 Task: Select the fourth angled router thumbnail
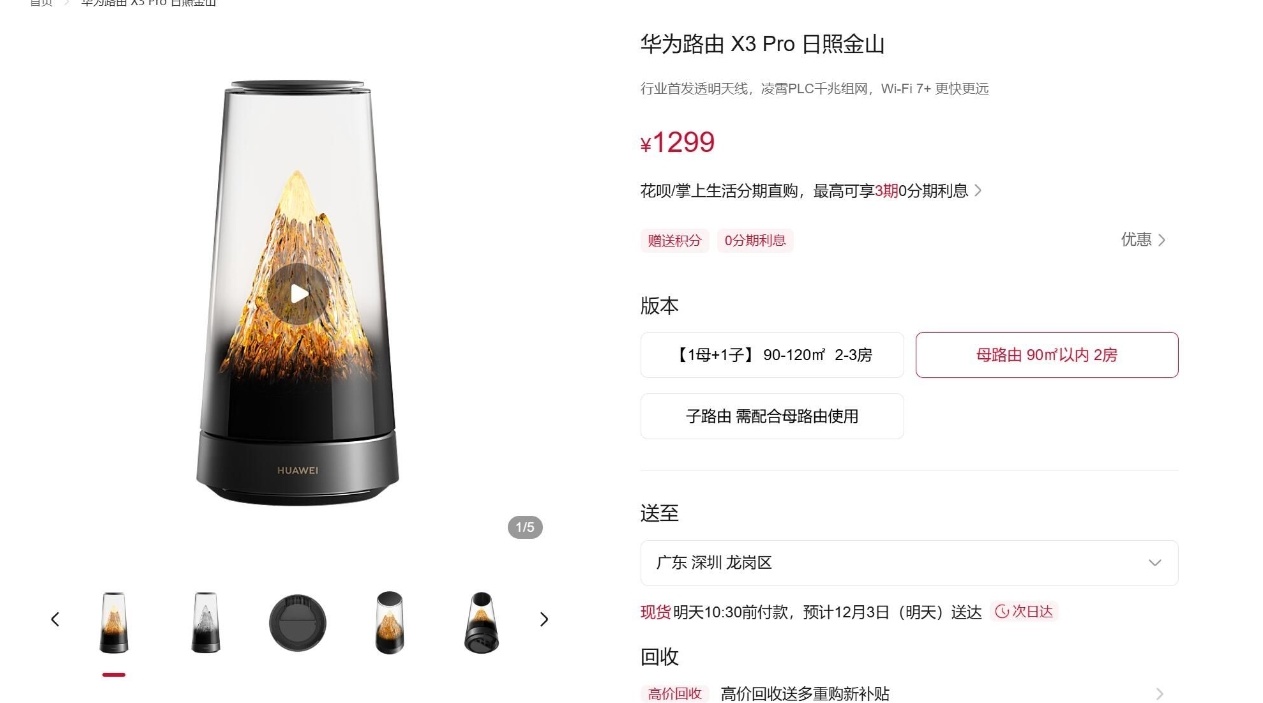pyautogui.click(x=390, y=623)
